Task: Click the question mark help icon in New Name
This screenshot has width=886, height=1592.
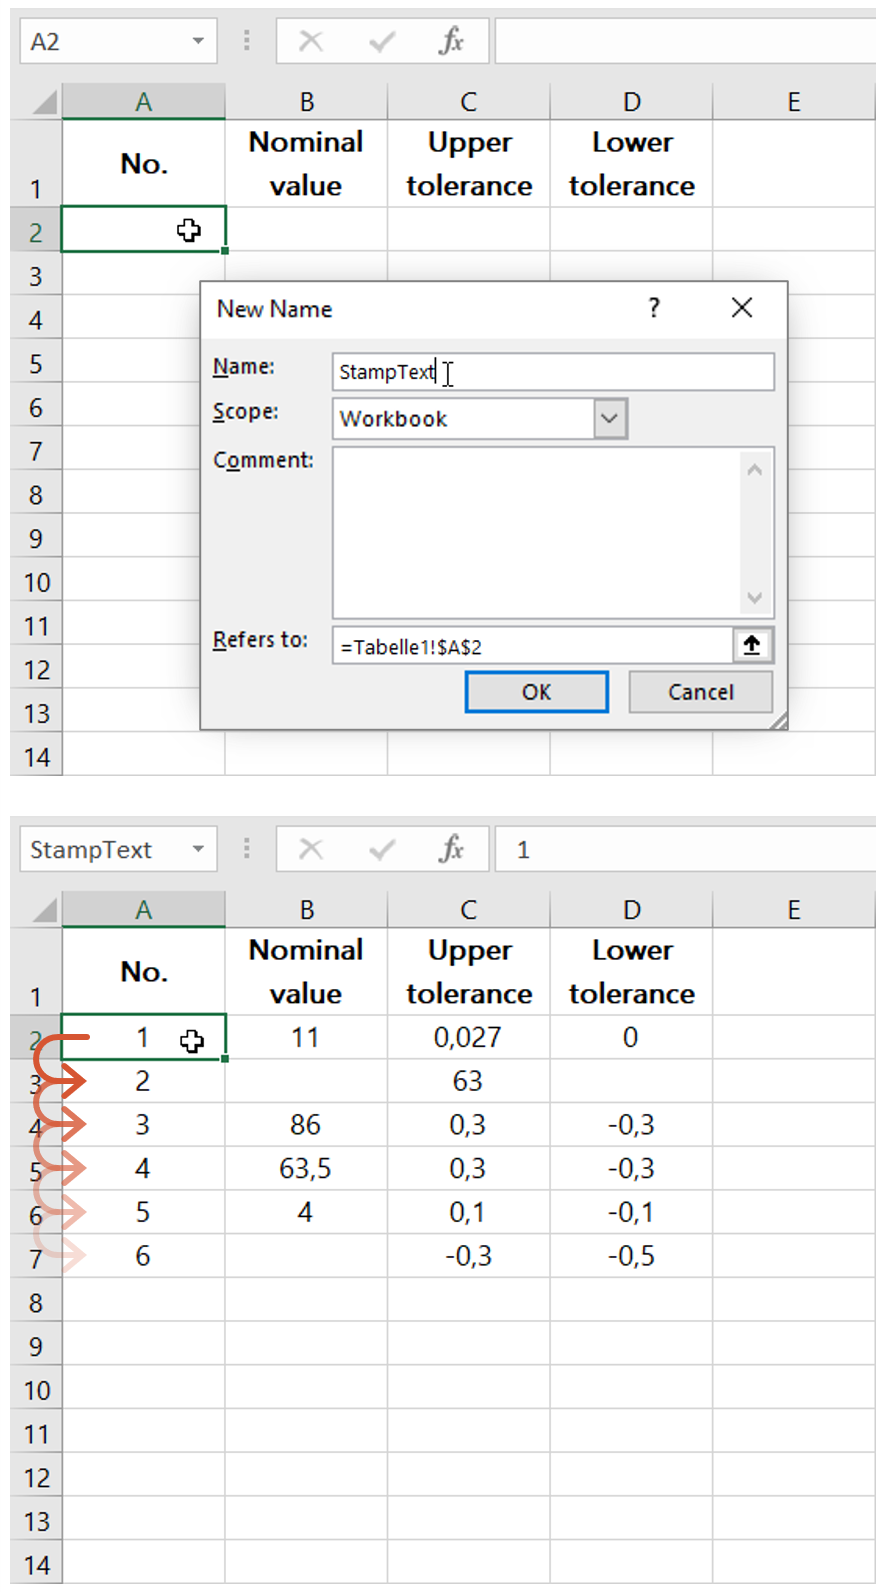Action: click(654, 308)
